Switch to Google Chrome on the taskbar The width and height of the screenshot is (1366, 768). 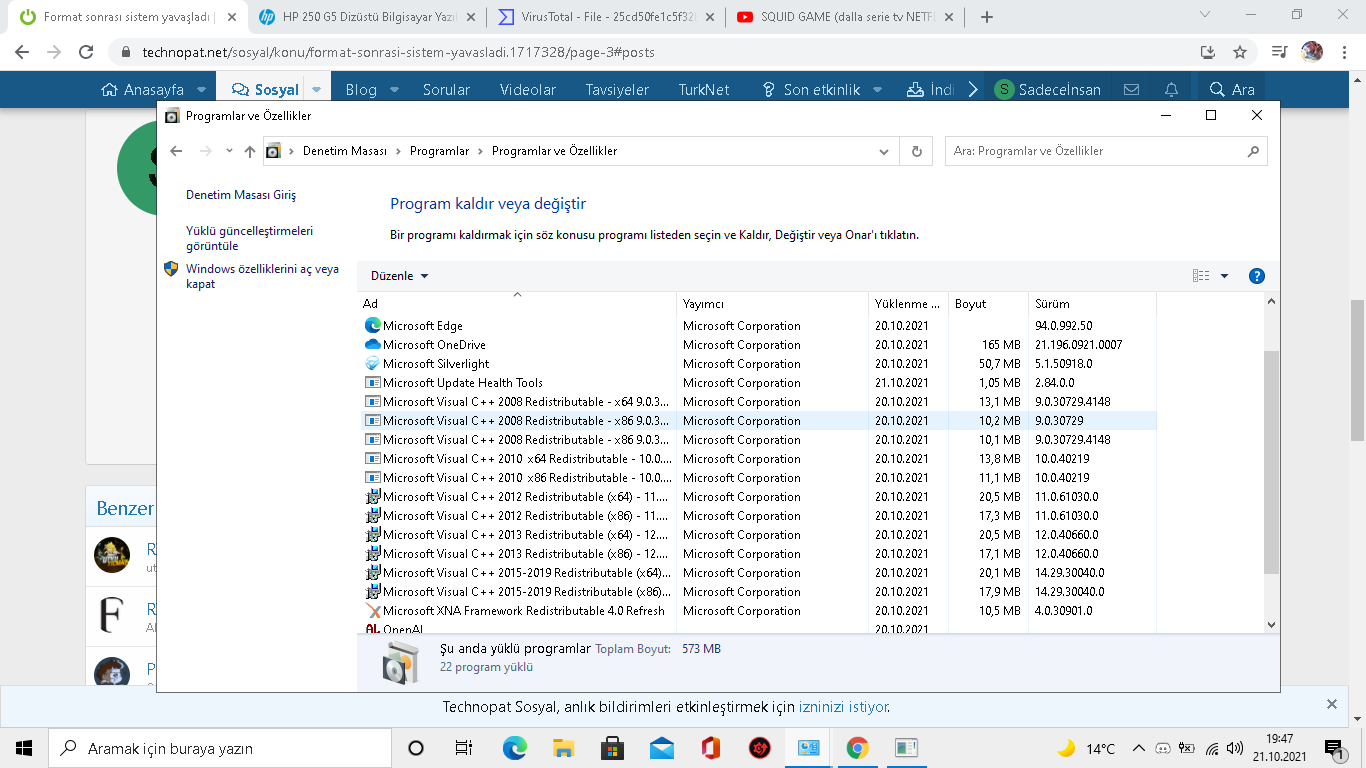[857, 748]
